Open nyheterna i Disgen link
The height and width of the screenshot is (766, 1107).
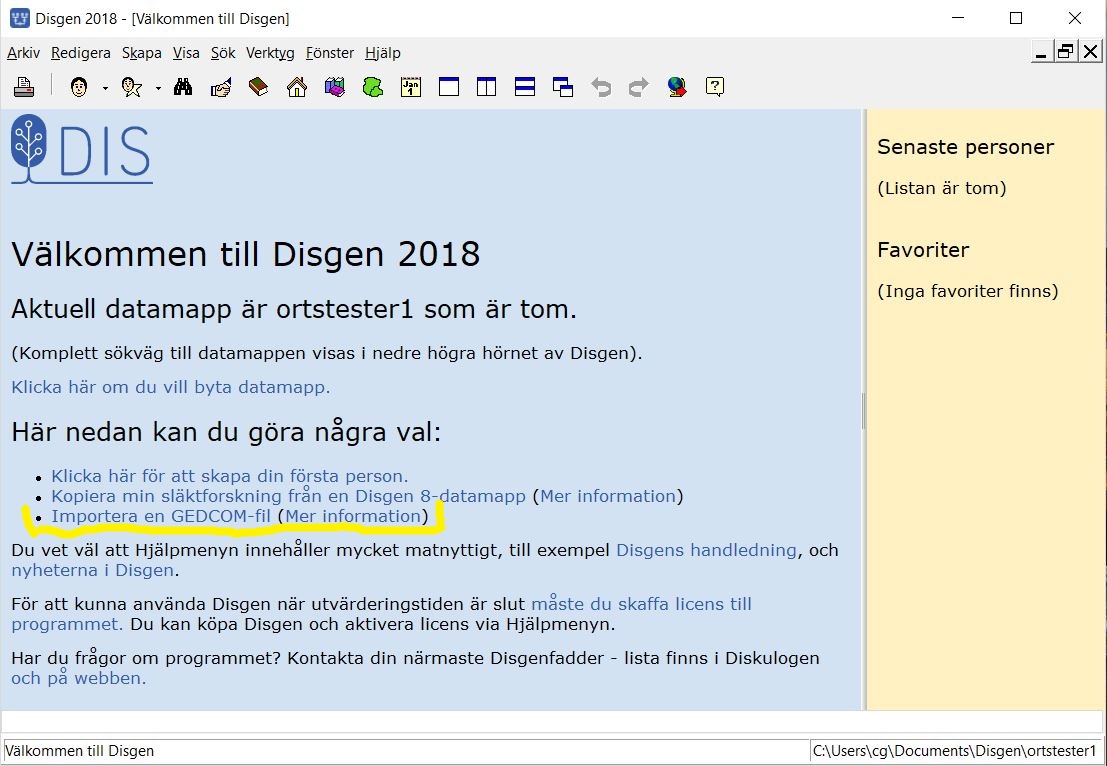(x=92, y=570)
